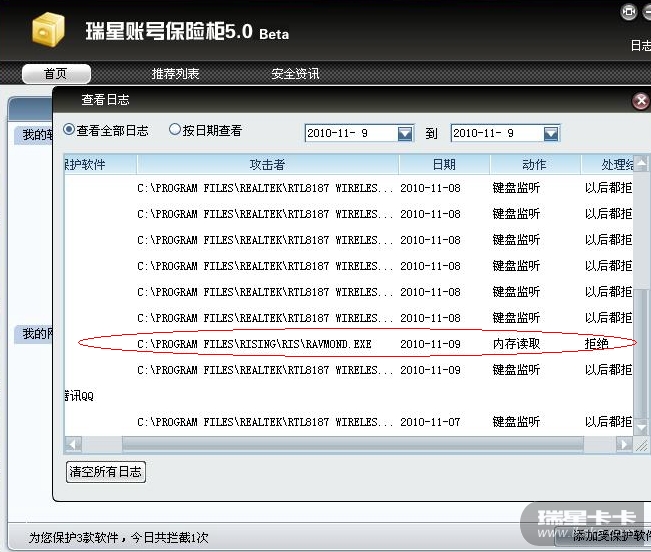
Task: Click 2010-11-09 date in RAVMOND row
Action: coord(430,344)
